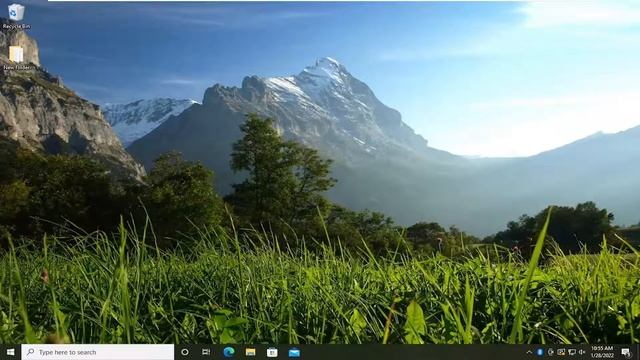Open File Explorer from the taskbar

(250, 352)
